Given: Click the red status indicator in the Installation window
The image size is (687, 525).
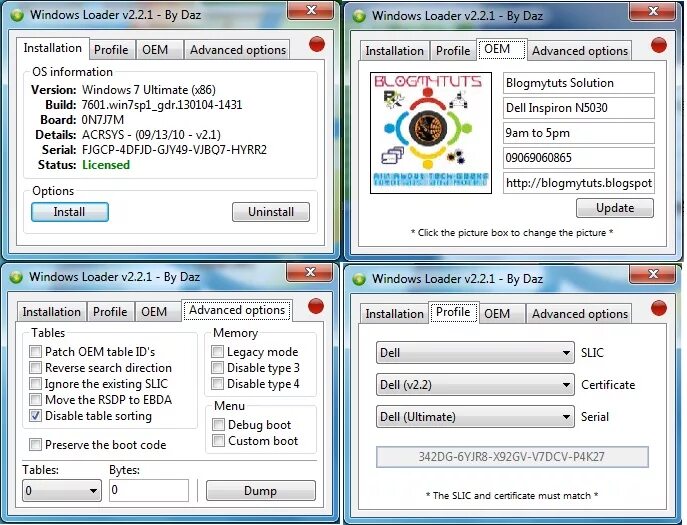Looking at the screenshot, I should point(317,44).
